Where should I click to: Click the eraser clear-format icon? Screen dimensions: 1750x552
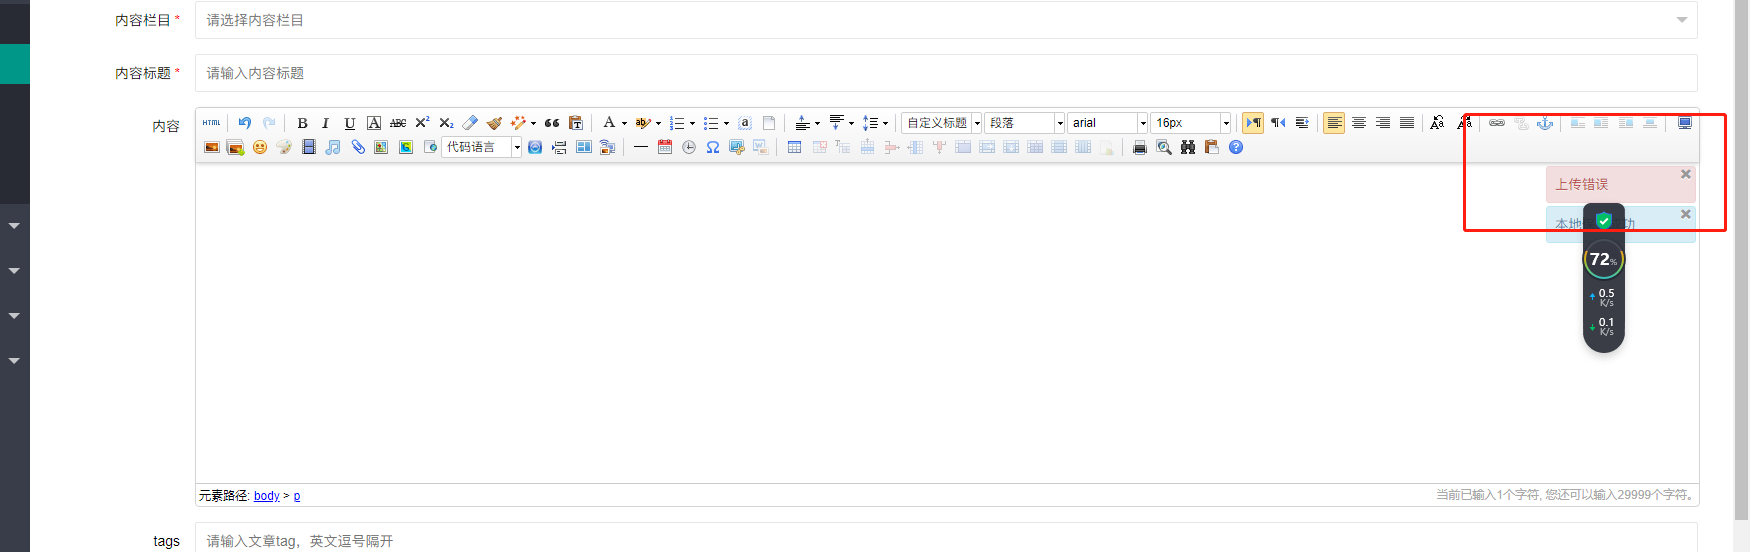[x=470, y=123]
